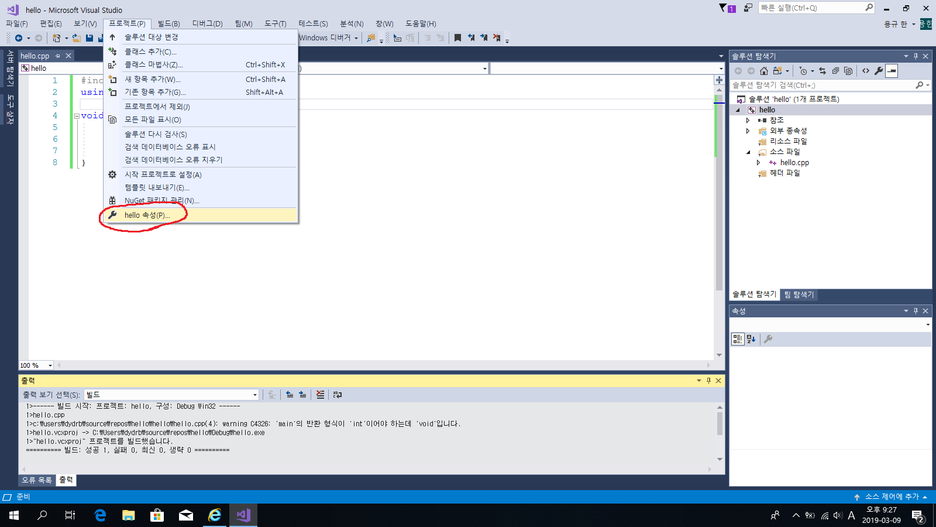
Task: Open Windows 디버거 dropdown arrow
Action: pyautogui.click(x=356, y=38)
